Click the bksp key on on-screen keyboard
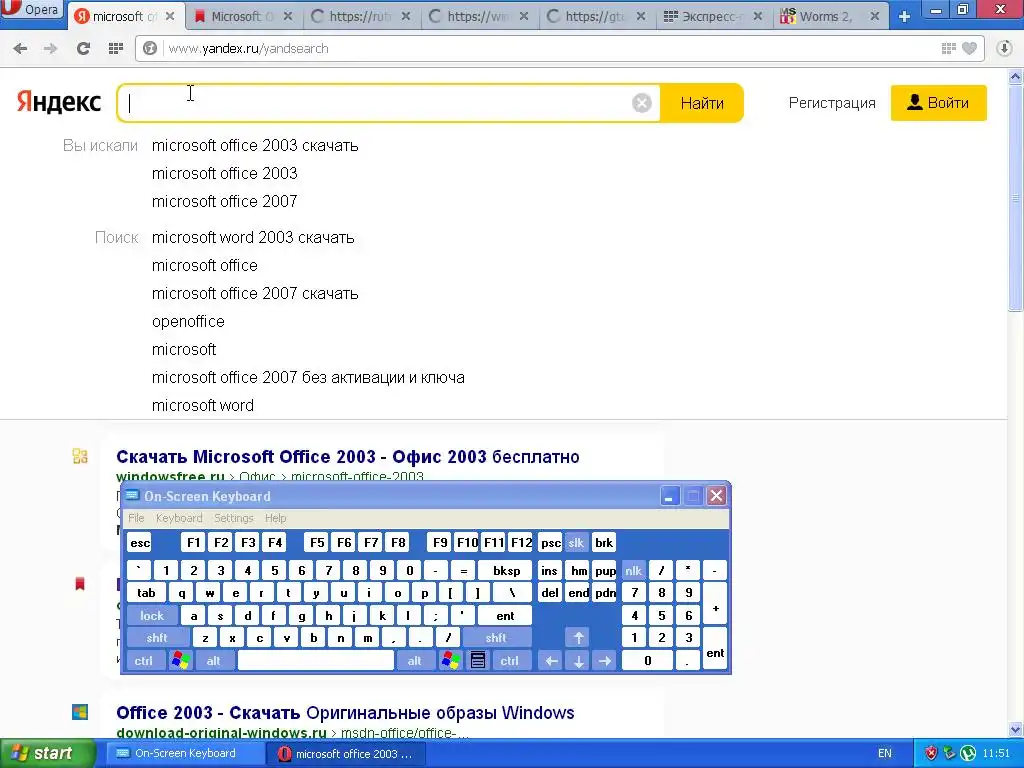Image resolution: width=1024 pixels, height=768 pixels. pyautogui.click(x=506, y=571)
